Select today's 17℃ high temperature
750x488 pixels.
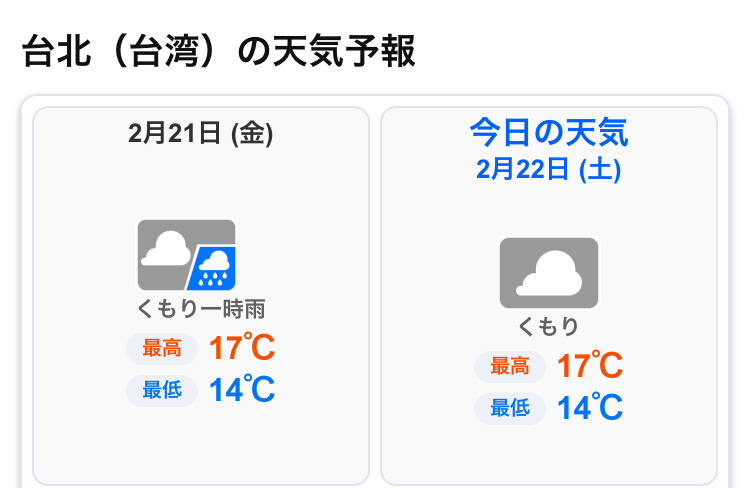(x=590, y=366)
